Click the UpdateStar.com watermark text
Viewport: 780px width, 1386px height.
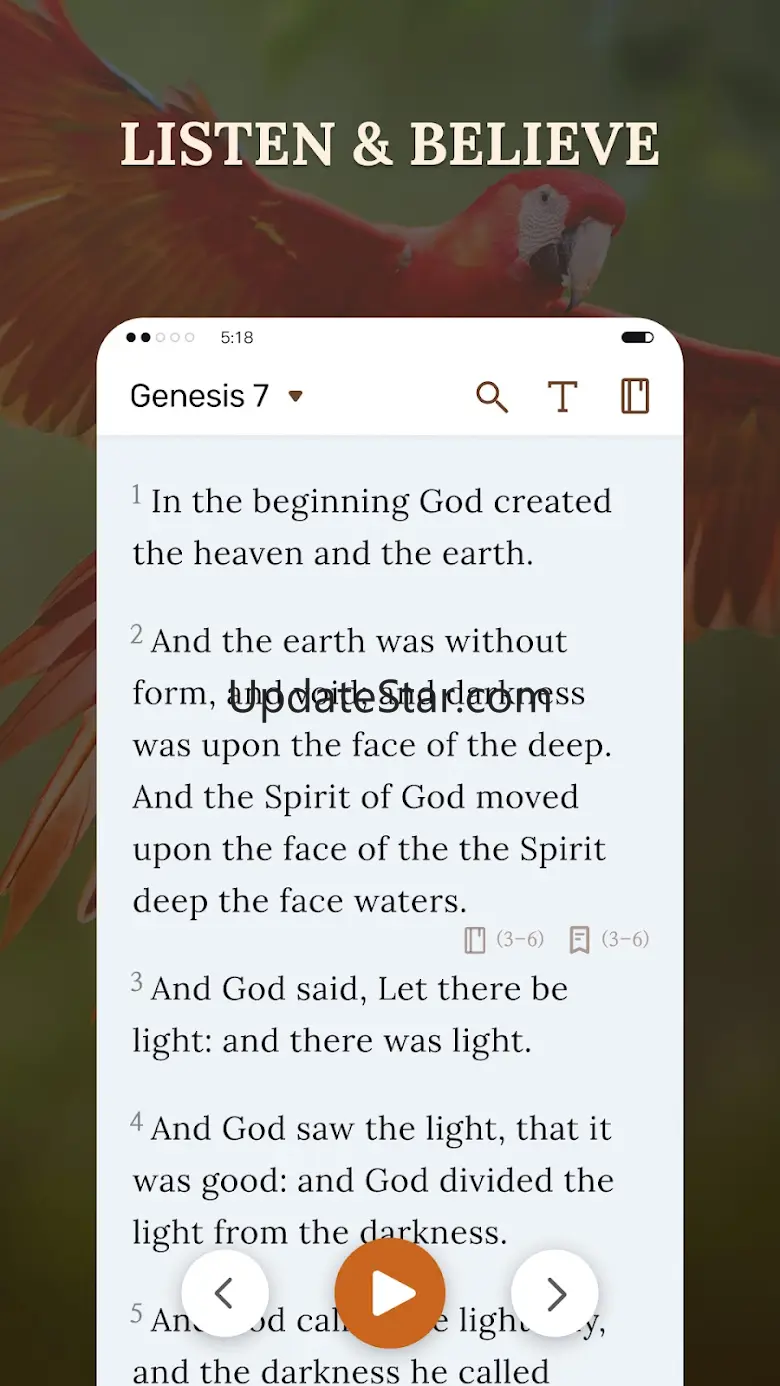[x=390, y=697]
